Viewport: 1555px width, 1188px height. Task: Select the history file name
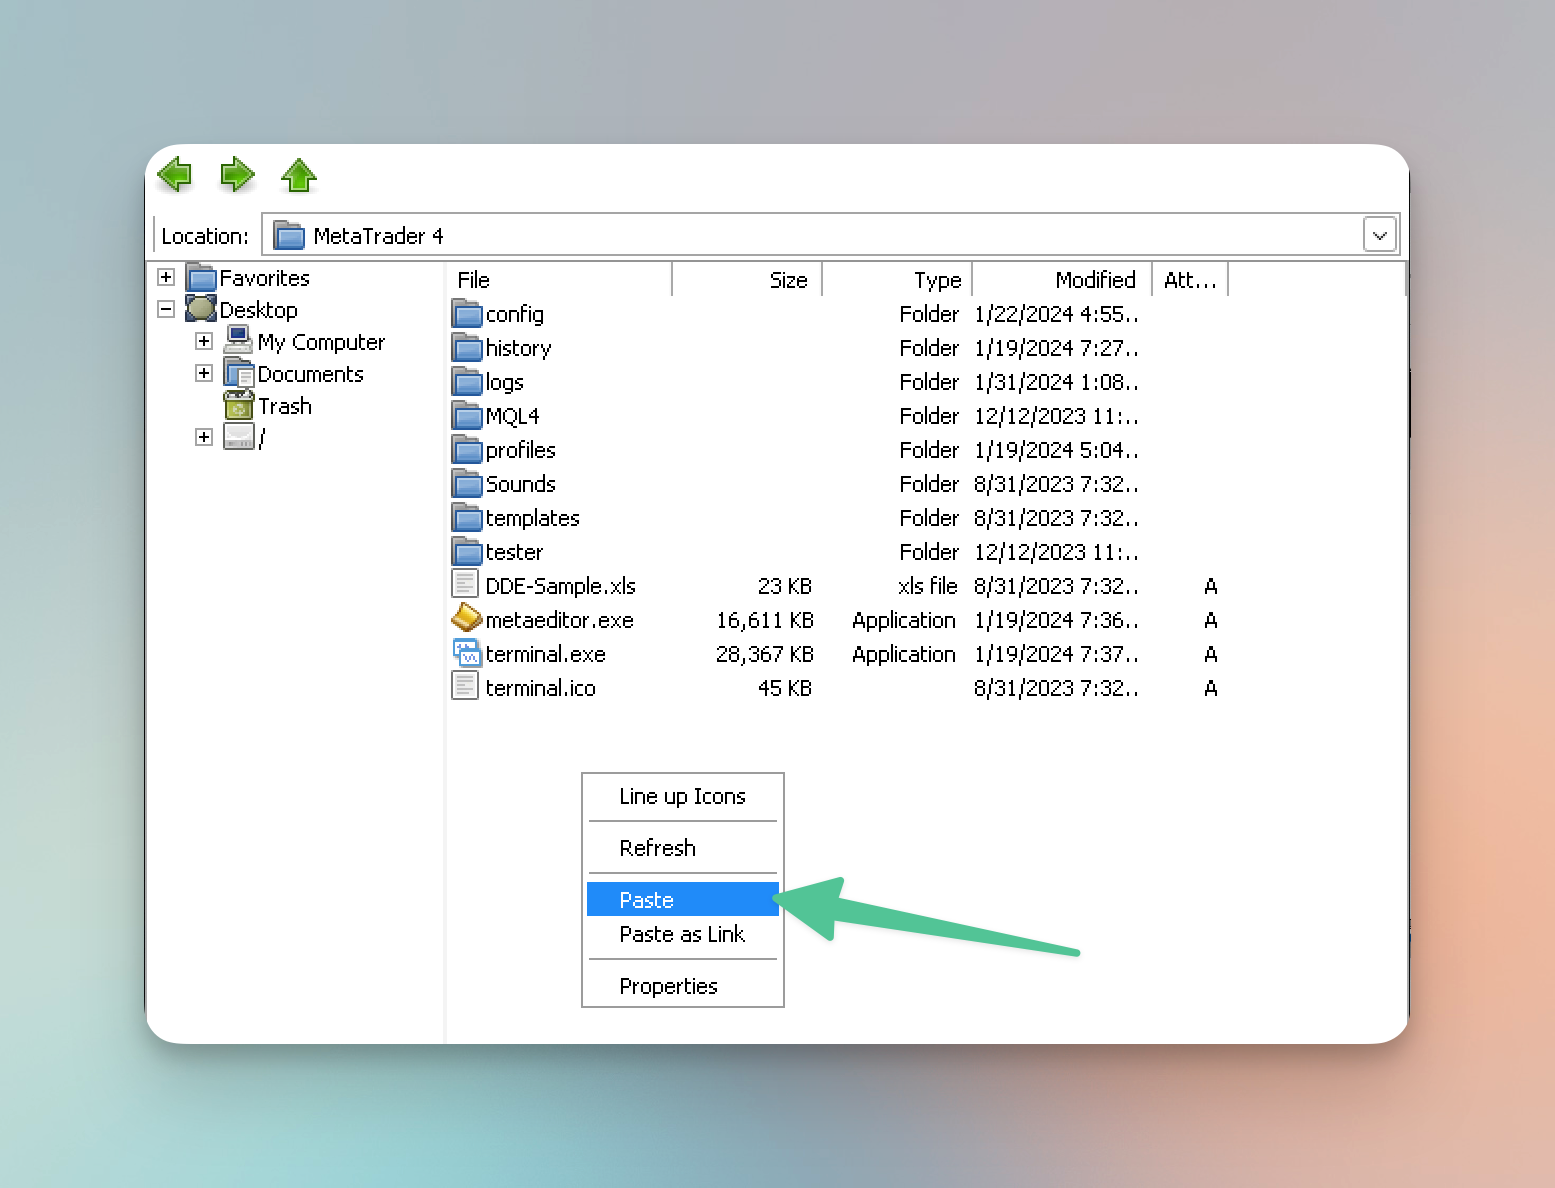point(519,348)
